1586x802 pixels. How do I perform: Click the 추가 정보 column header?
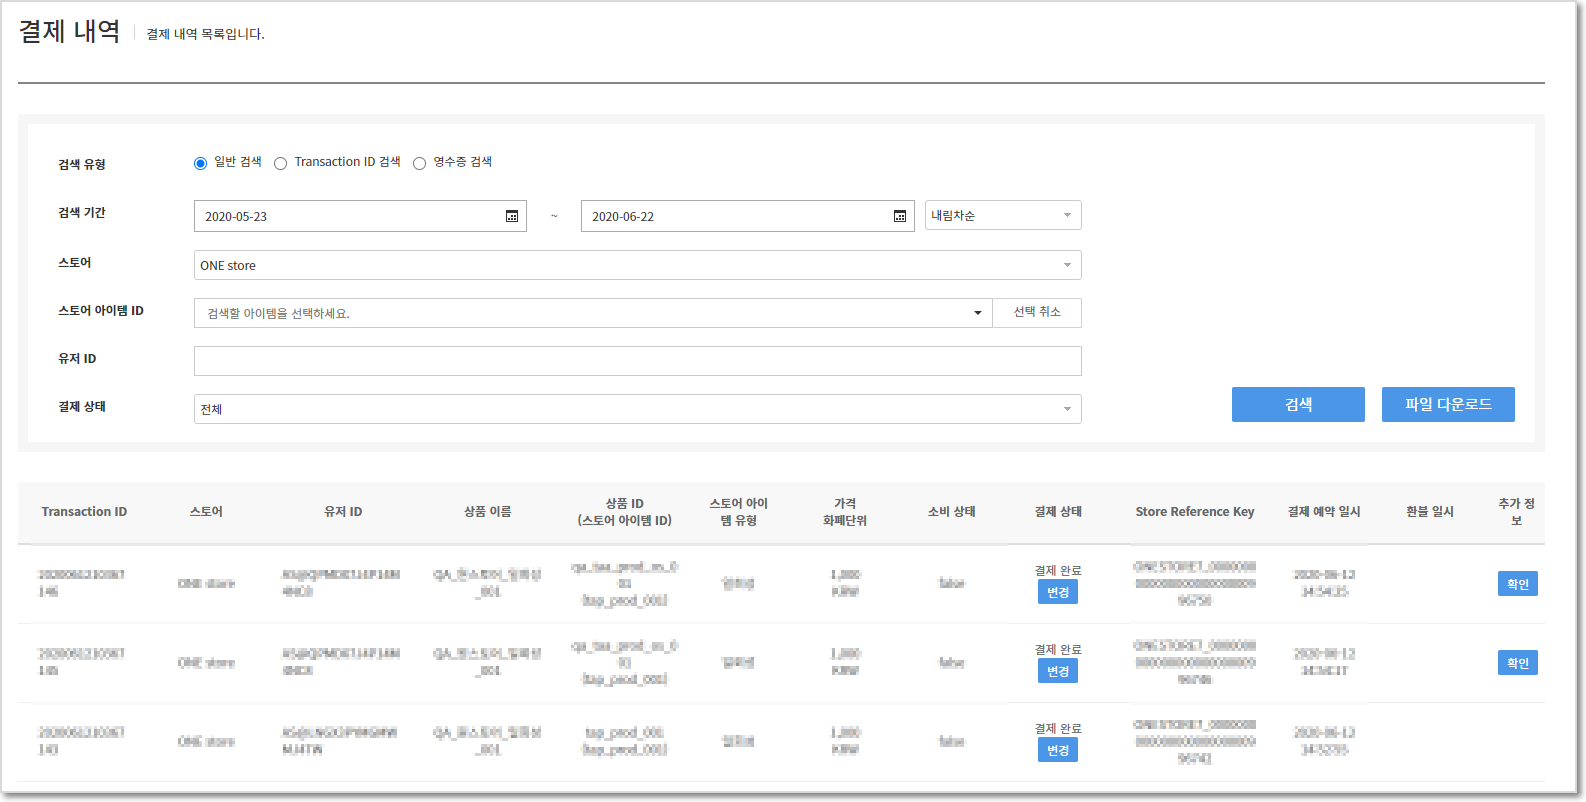(x=1516, y=512)
